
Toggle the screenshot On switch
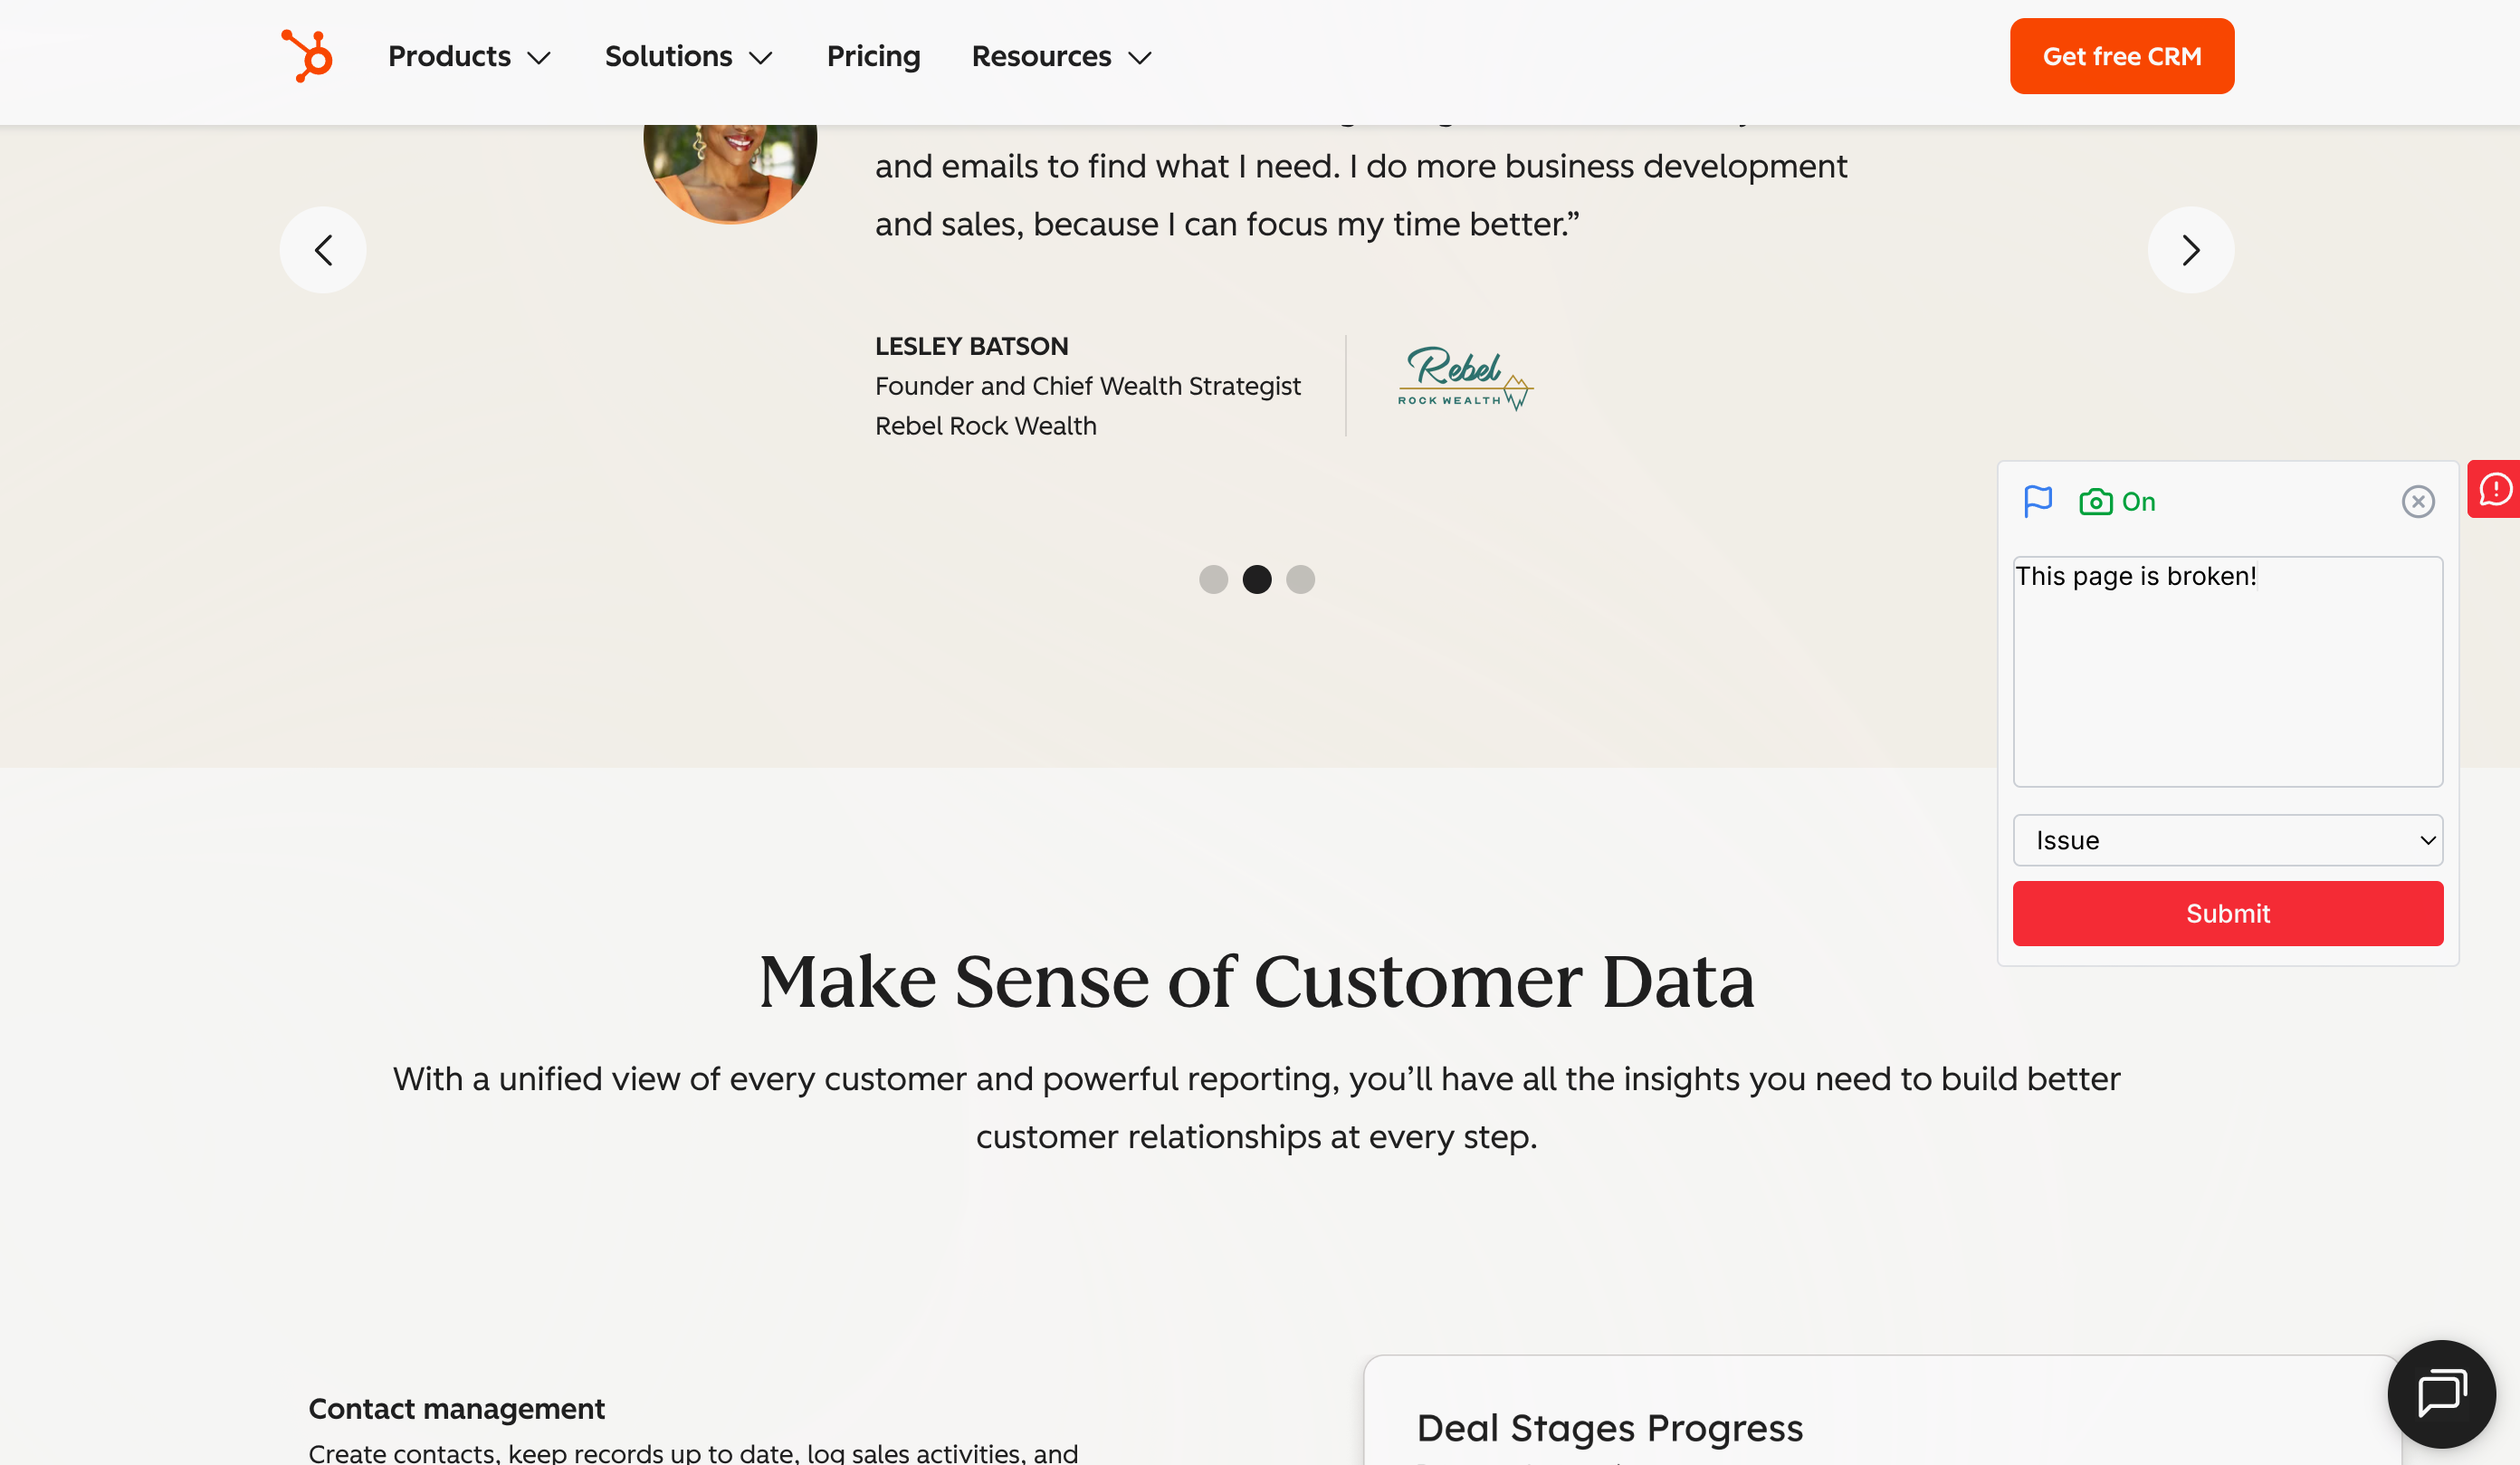2140,501
